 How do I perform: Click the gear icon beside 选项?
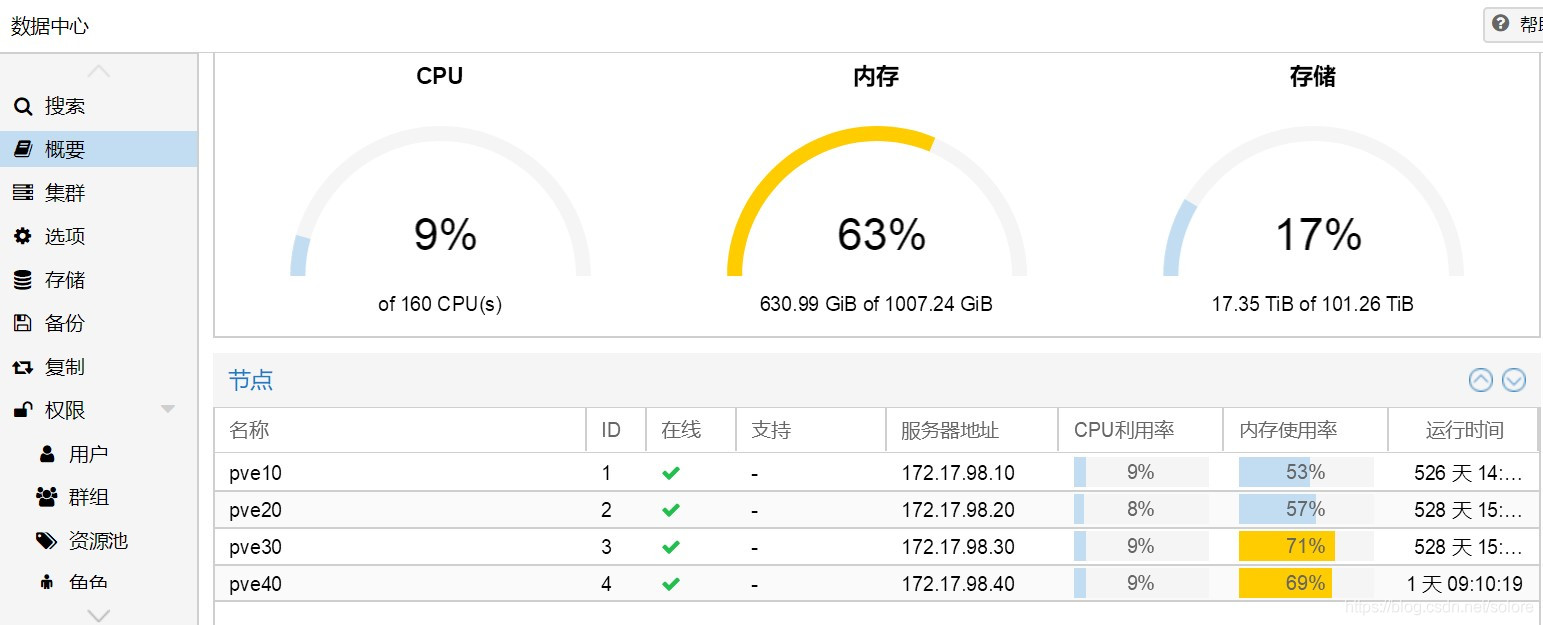[22, 236]
